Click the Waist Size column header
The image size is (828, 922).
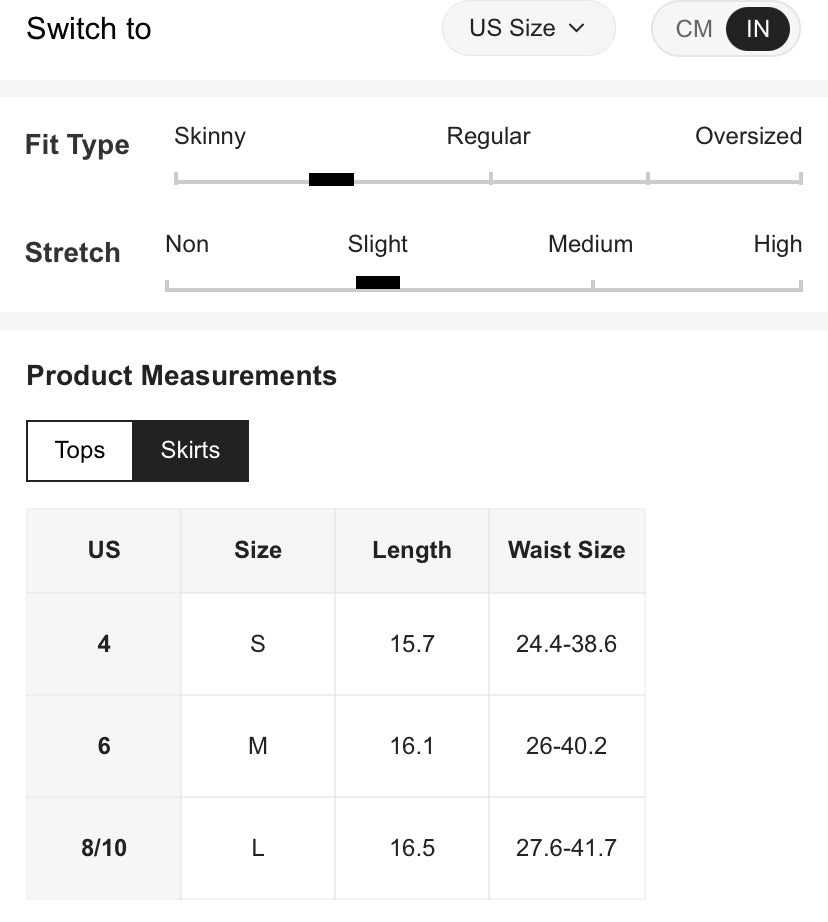click(x=566, y=550)
